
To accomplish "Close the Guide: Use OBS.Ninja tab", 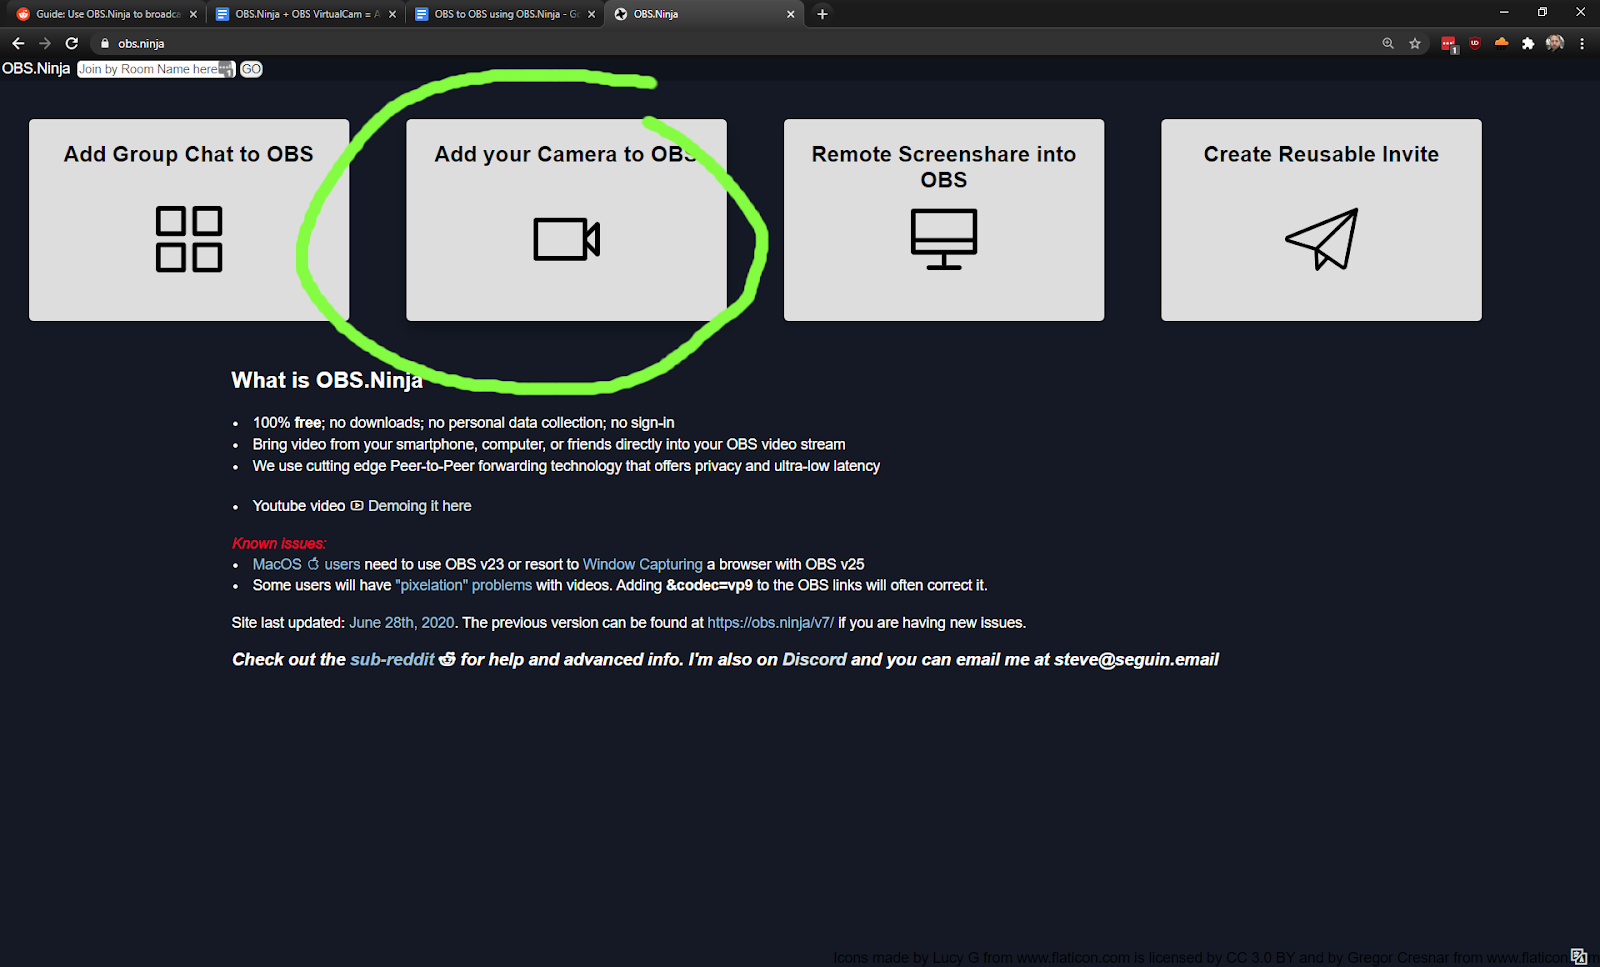I will pyautogui.click(x=193, y=14).
